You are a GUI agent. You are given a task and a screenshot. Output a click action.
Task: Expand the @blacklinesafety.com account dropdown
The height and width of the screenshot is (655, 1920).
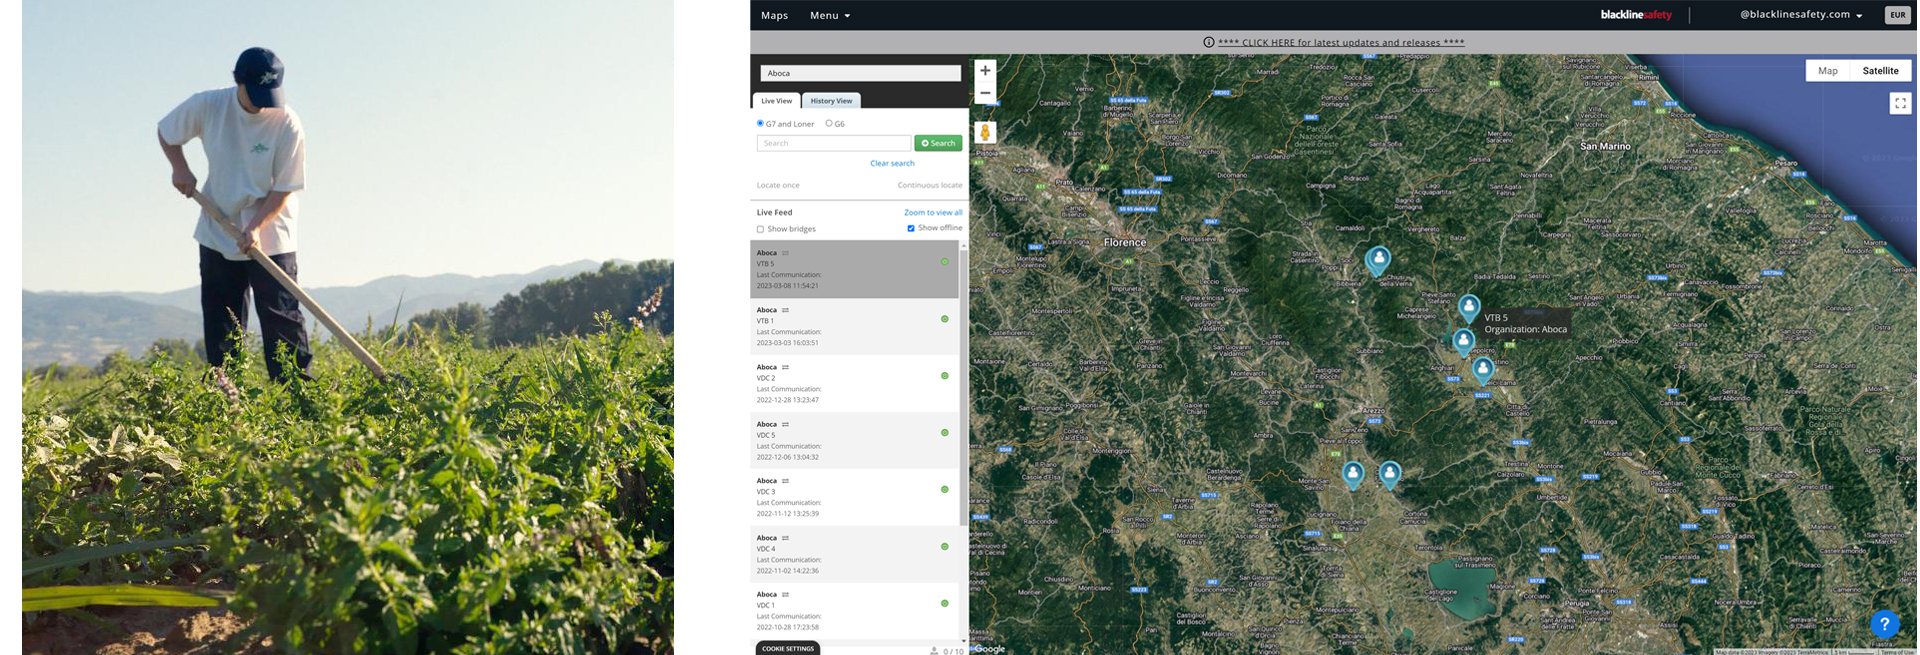tap(1801, 15)
